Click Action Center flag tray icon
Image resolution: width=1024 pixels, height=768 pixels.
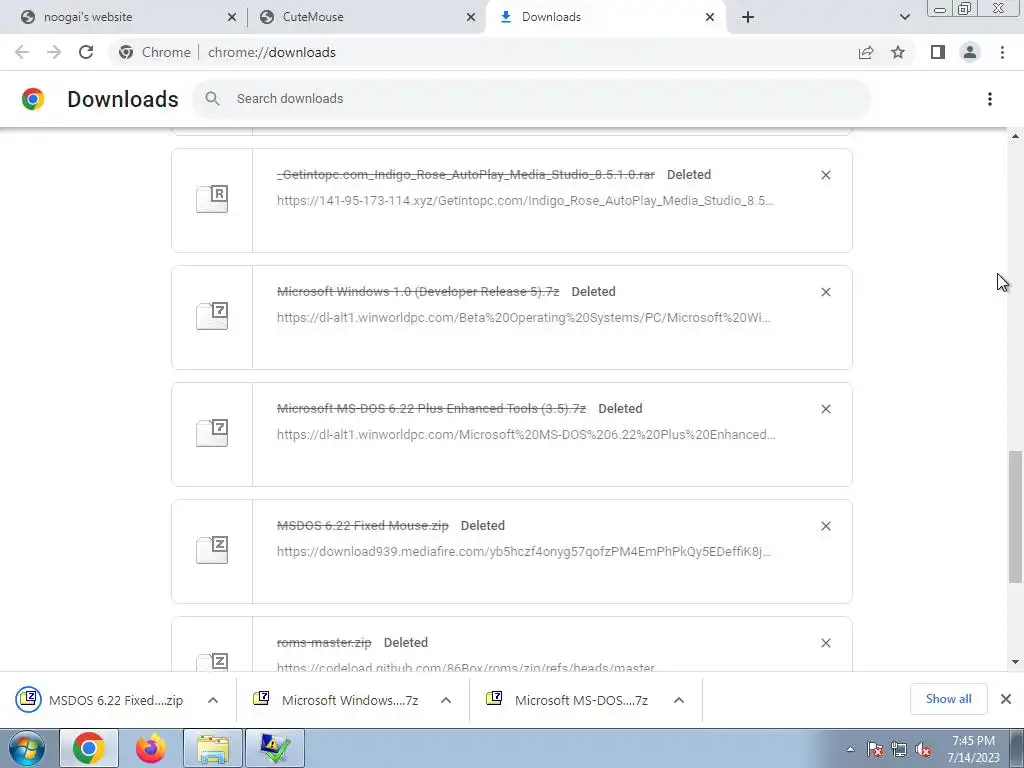pos(875,750)
